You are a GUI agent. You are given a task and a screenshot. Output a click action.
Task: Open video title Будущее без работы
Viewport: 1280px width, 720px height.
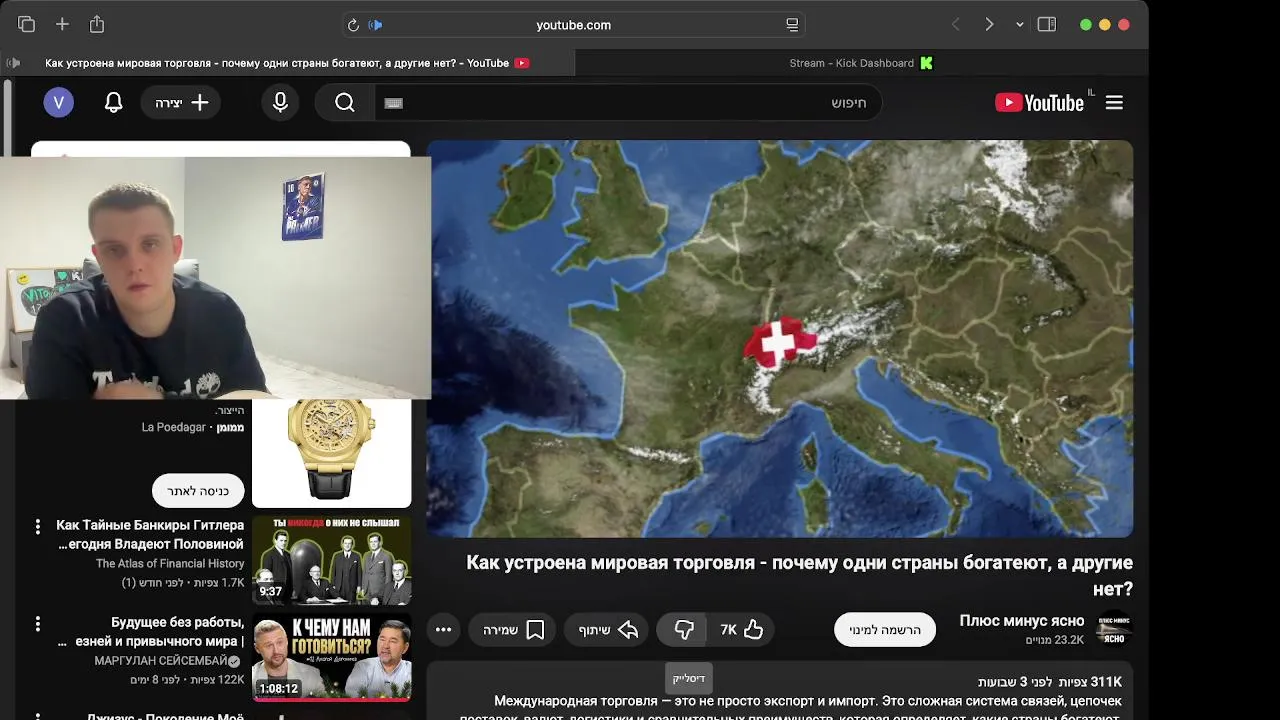(151, 631)
